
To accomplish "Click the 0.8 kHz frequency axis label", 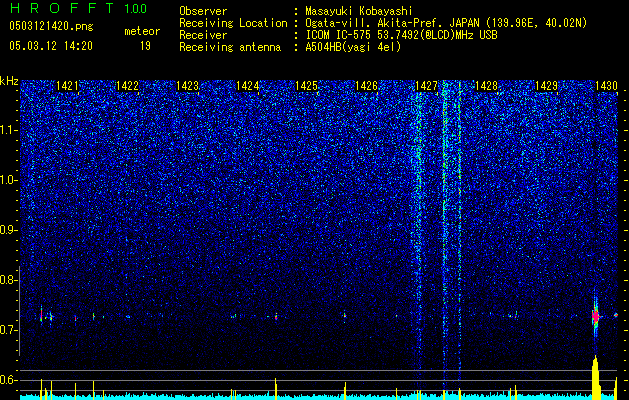I will coord(8,280).
